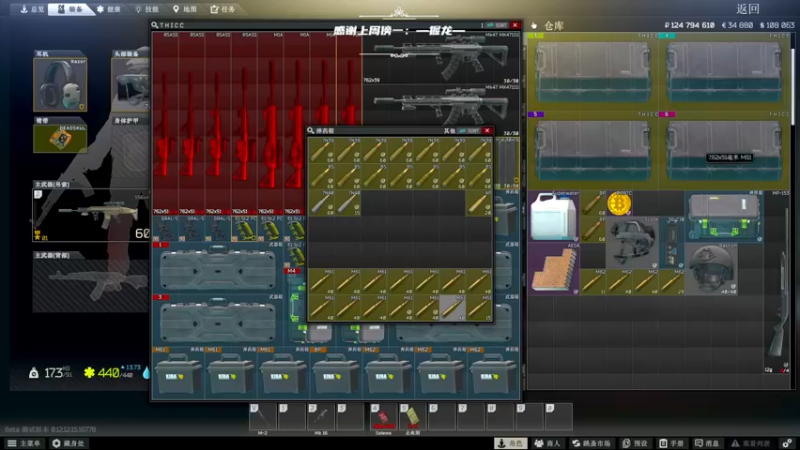Open the 消息 messages panel
Screen dimensions: 800x450
tap(708, 443)
